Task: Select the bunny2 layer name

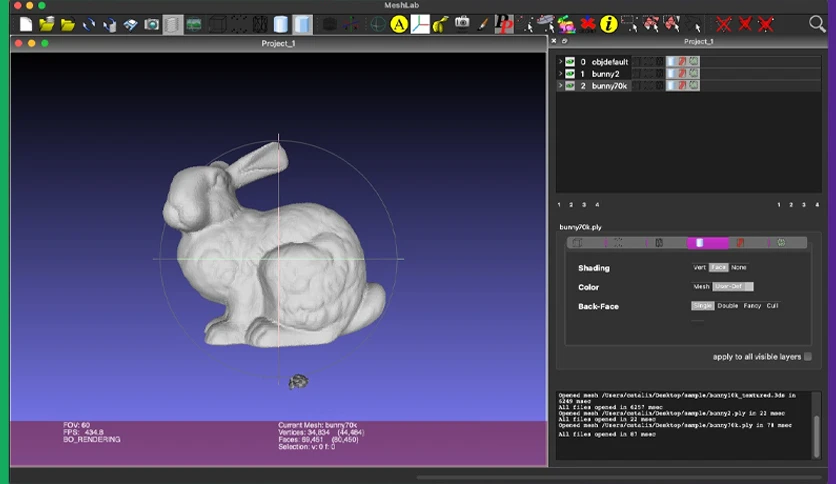Action: (606, 74)
